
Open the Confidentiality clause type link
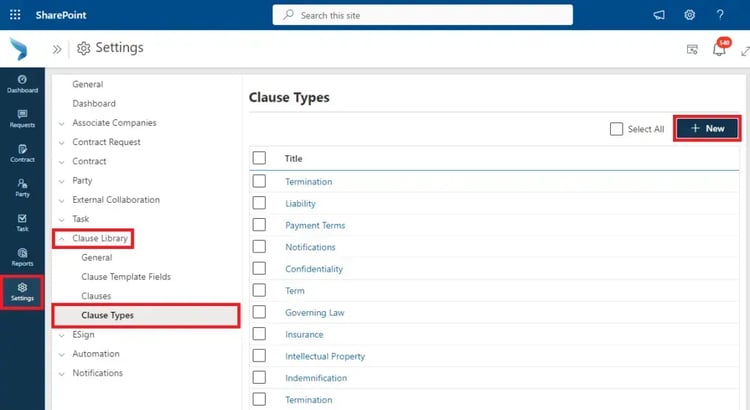coord(314,269)
